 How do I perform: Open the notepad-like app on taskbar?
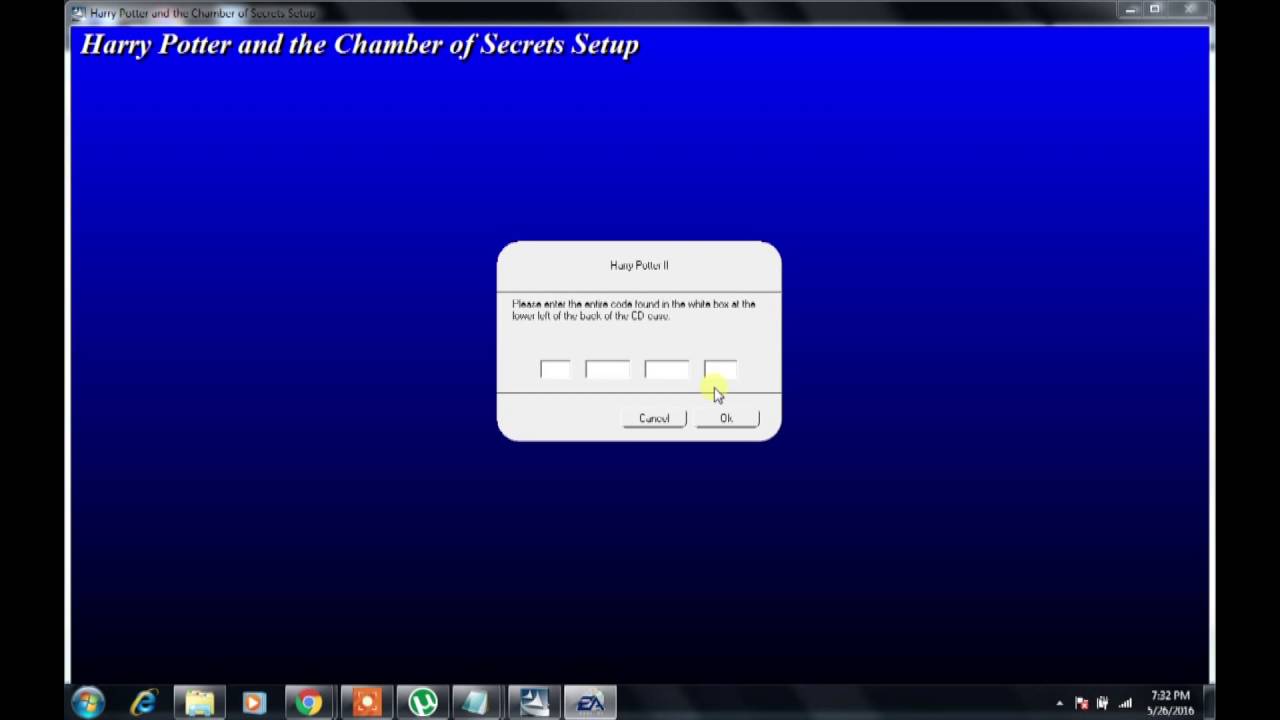pyautogui.click(x=477, y=703)
